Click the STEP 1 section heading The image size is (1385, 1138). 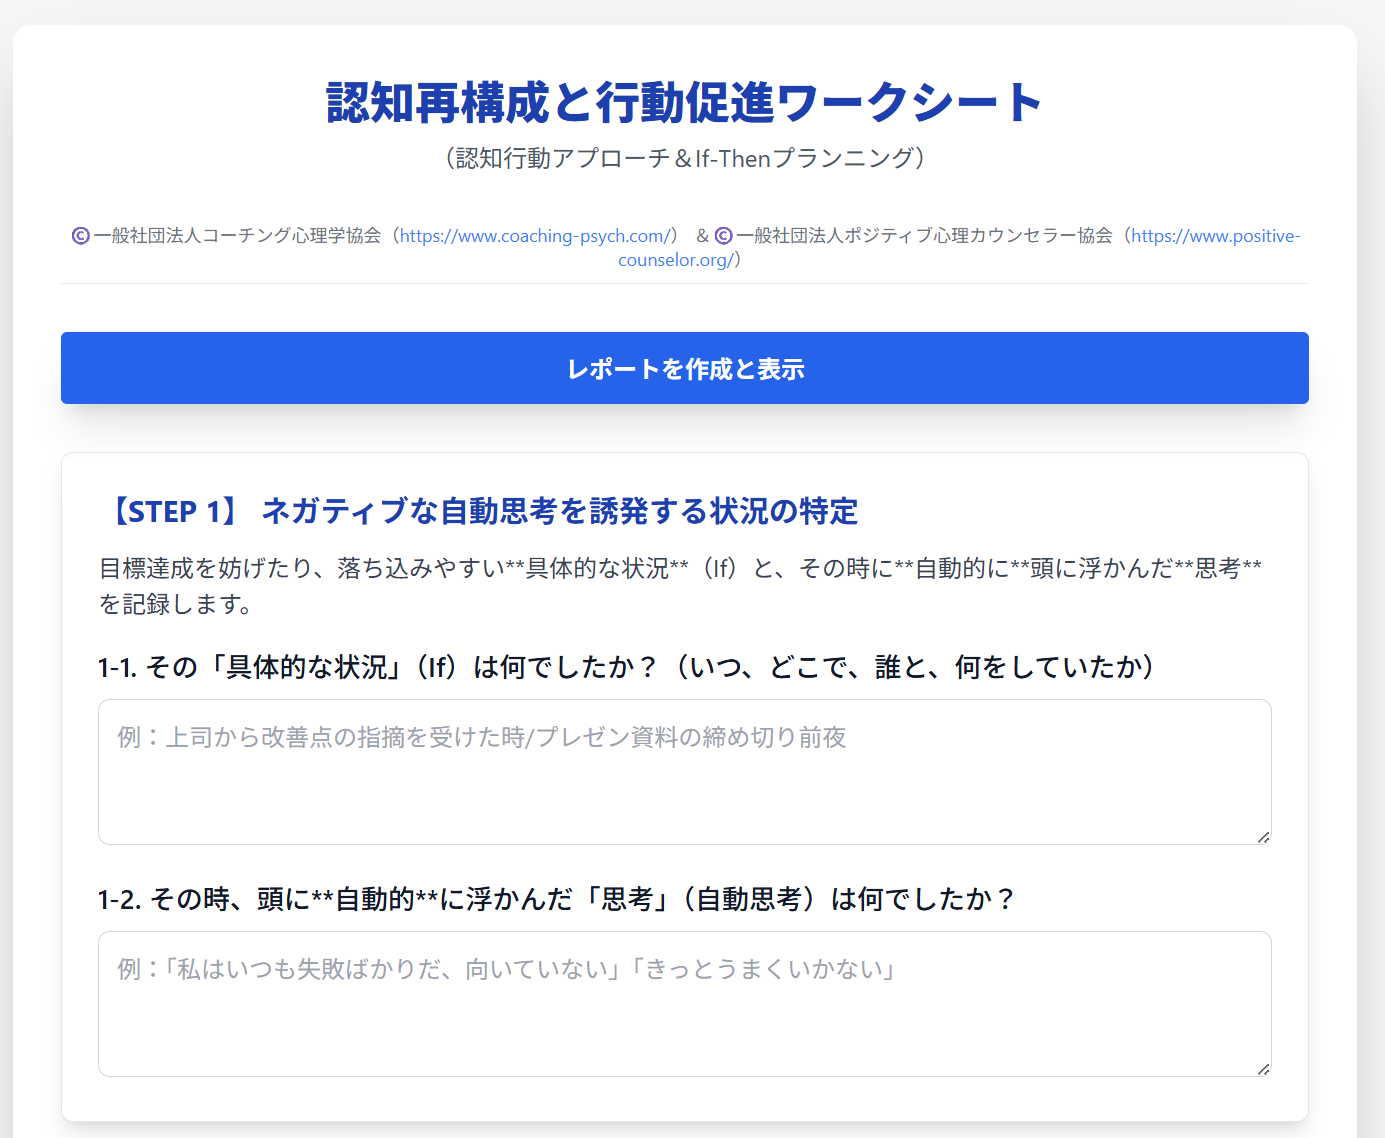click(x=478, y=511)
